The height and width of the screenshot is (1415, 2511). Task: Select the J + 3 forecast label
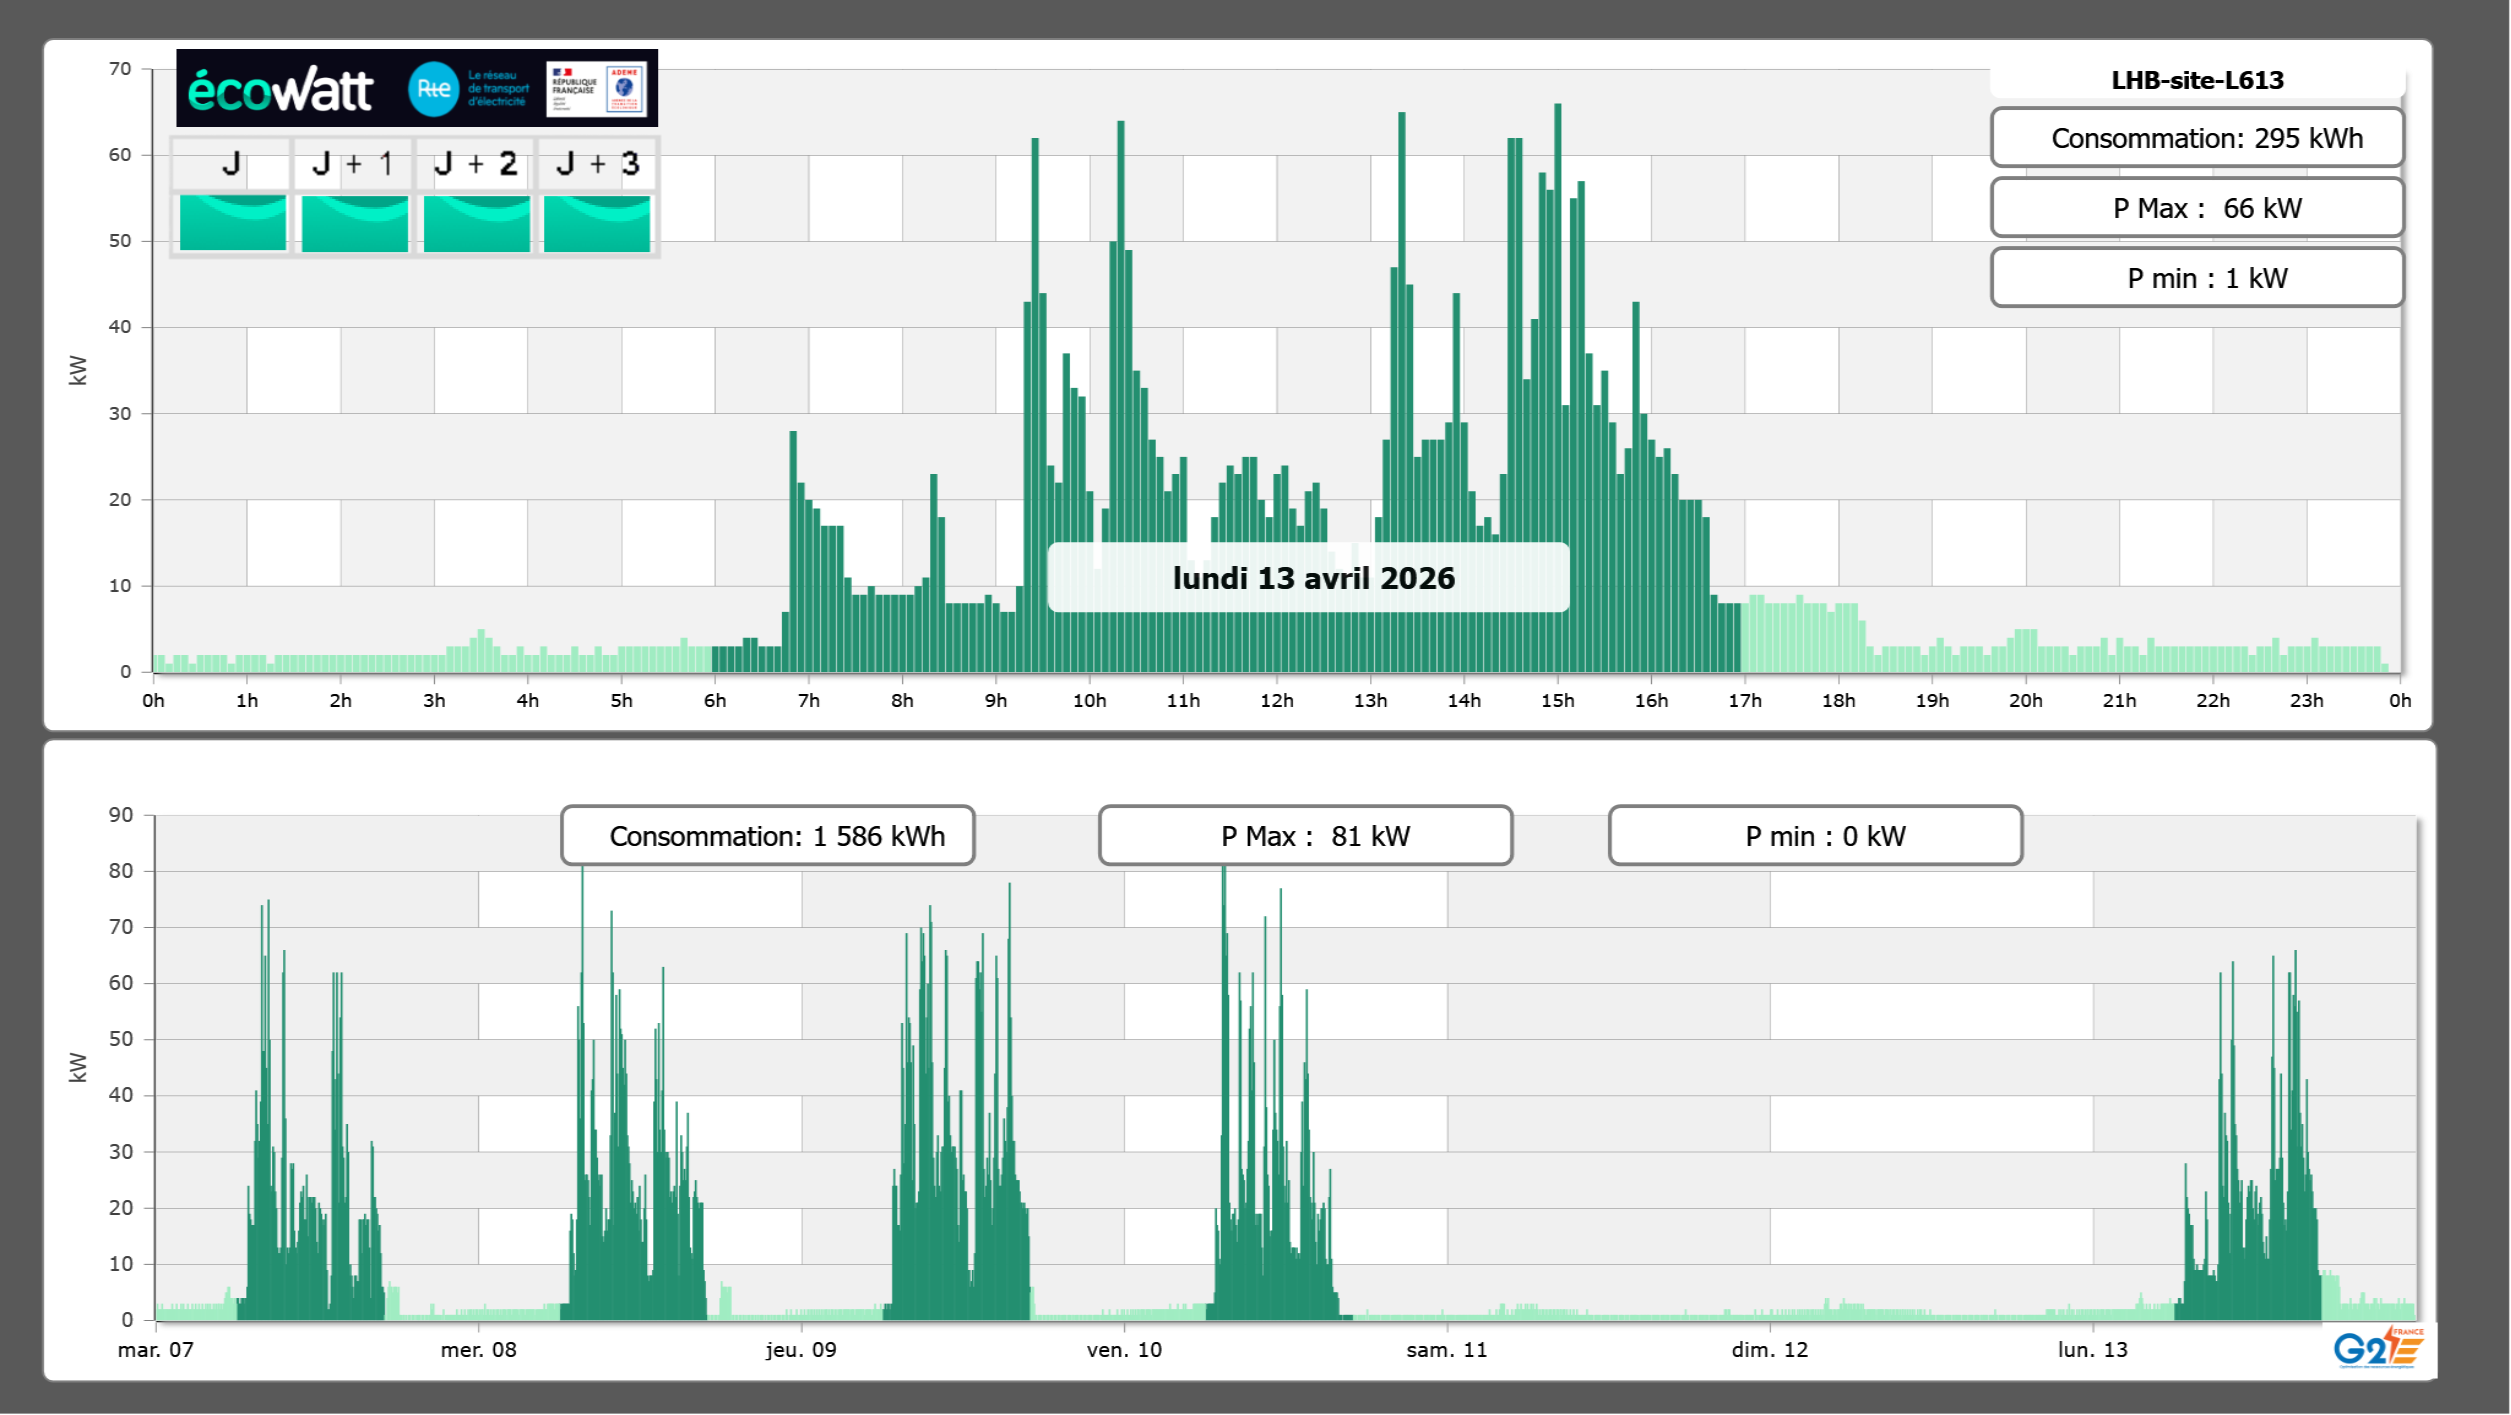(x=597, y=163)
